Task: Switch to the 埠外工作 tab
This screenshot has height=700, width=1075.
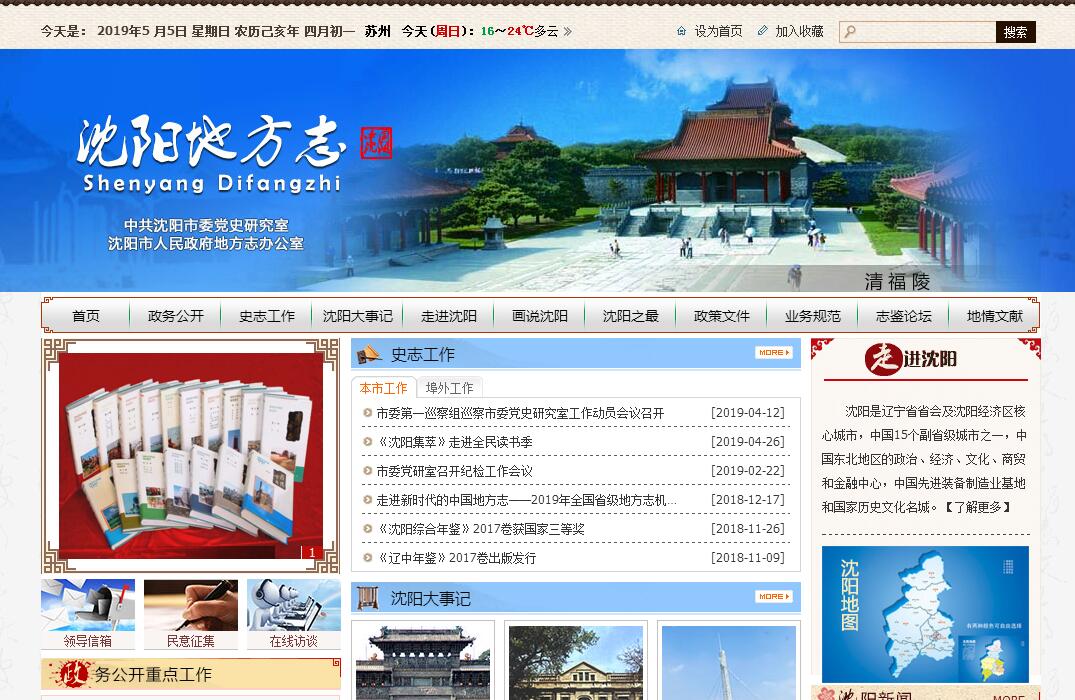Action: tap(449, 388)
